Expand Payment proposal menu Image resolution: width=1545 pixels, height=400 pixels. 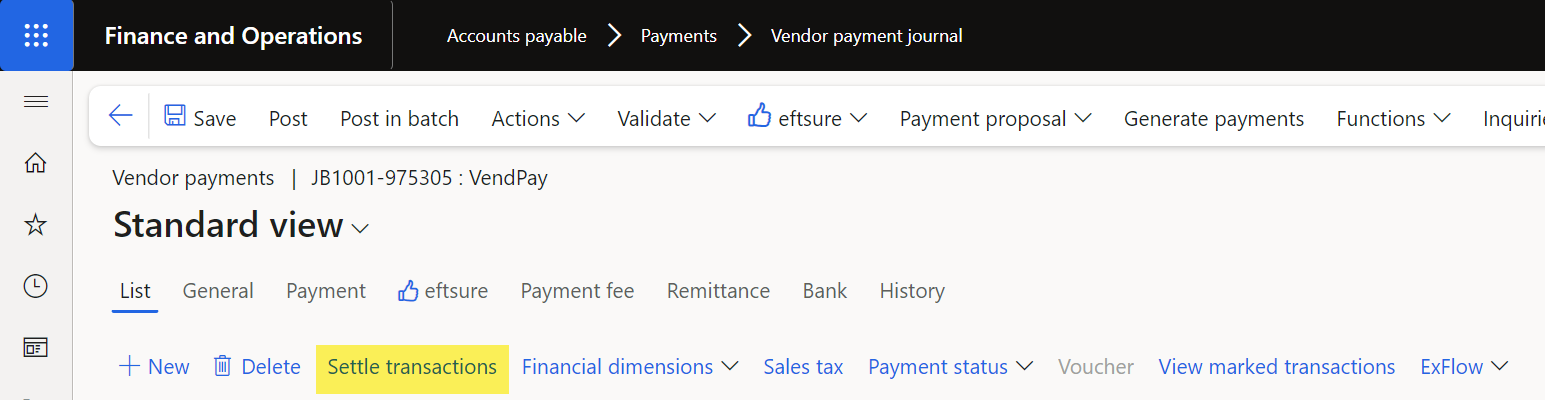click(x=995, y=118)
